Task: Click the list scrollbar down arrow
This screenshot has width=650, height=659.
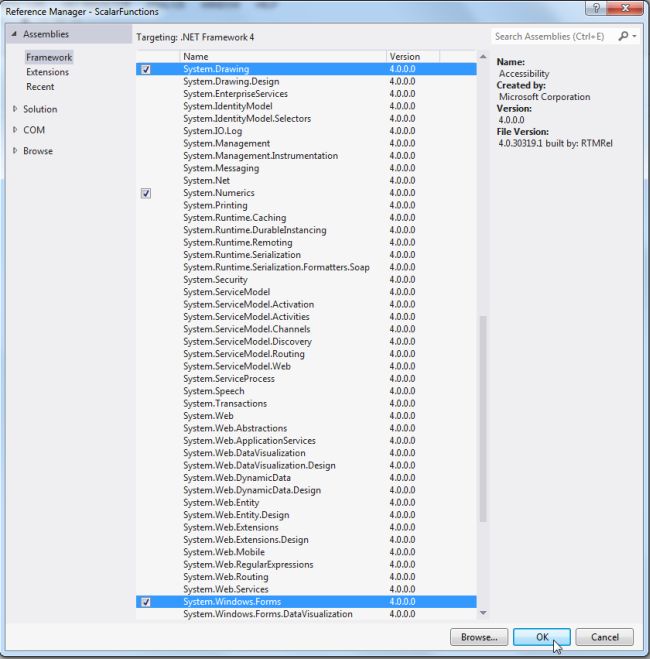Action: tap(483, 613)
